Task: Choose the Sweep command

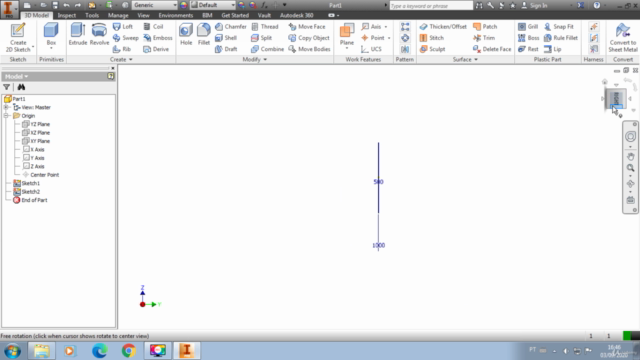Action: click(x=126, y=38)
